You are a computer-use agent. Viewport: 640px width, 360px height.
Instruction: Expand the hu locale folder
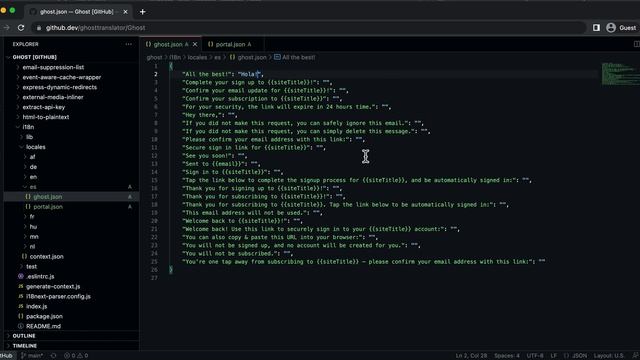click(x=33, y=227)
